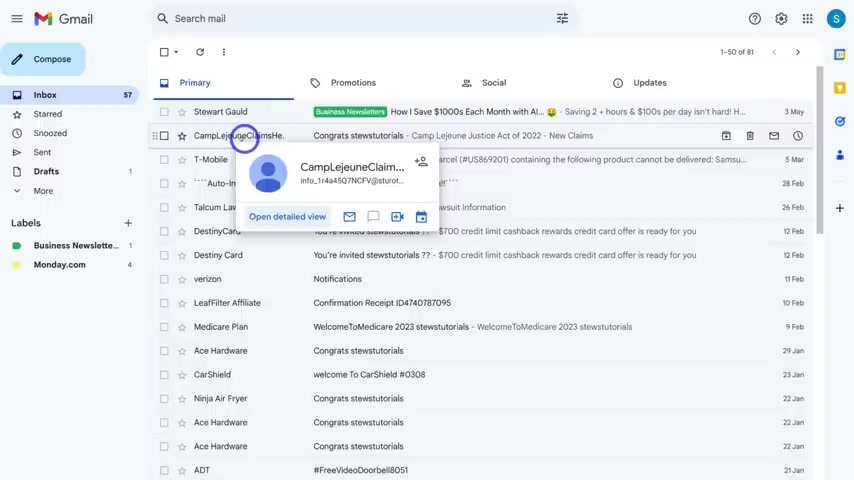Image resolution: width=854 pixels, height=480 pixels.
Task: Open Google Keep side panel
Action: [839, 88]
